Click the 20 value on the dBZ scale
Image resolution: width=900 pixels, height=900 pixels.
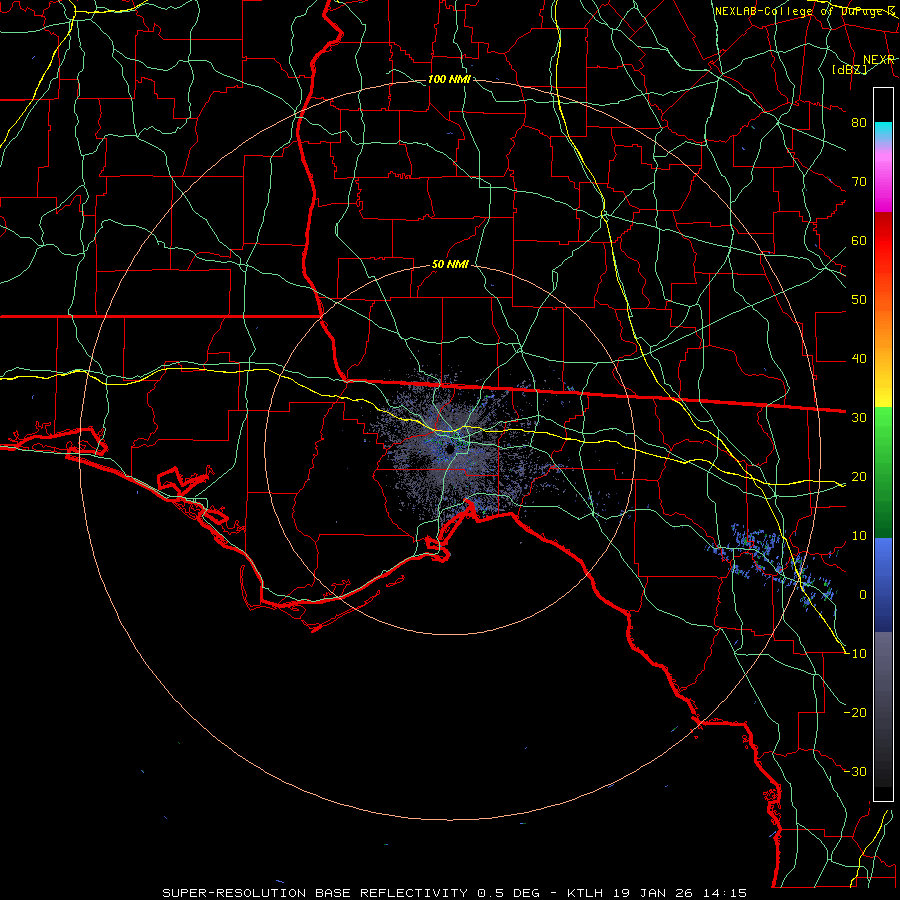[x=859, y=476]
